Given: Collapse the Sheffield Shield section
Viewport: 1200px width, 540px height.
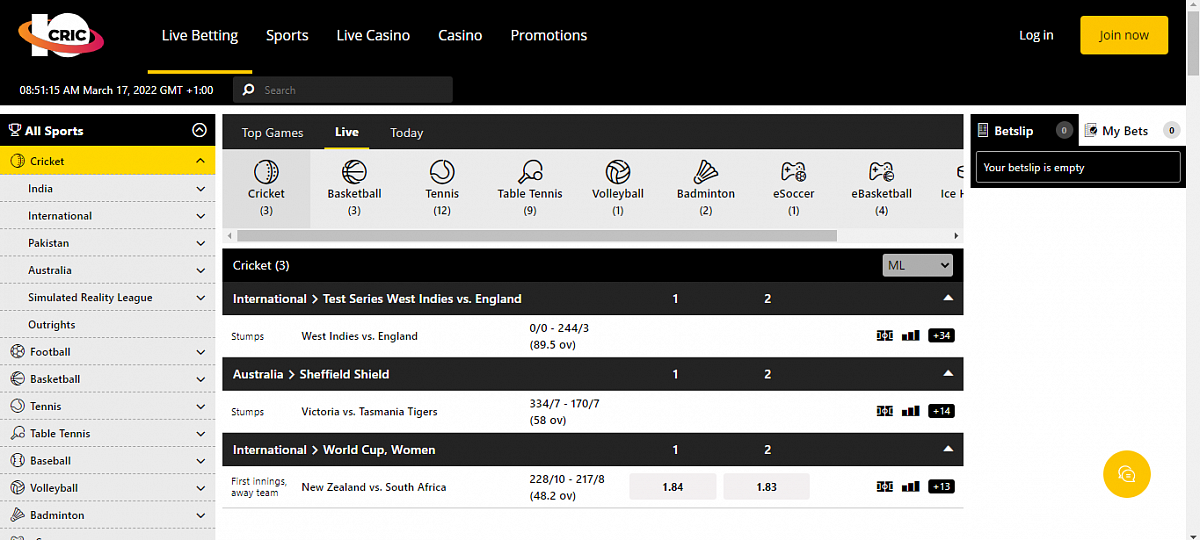Looking at the screenshot, I should 948,374.
